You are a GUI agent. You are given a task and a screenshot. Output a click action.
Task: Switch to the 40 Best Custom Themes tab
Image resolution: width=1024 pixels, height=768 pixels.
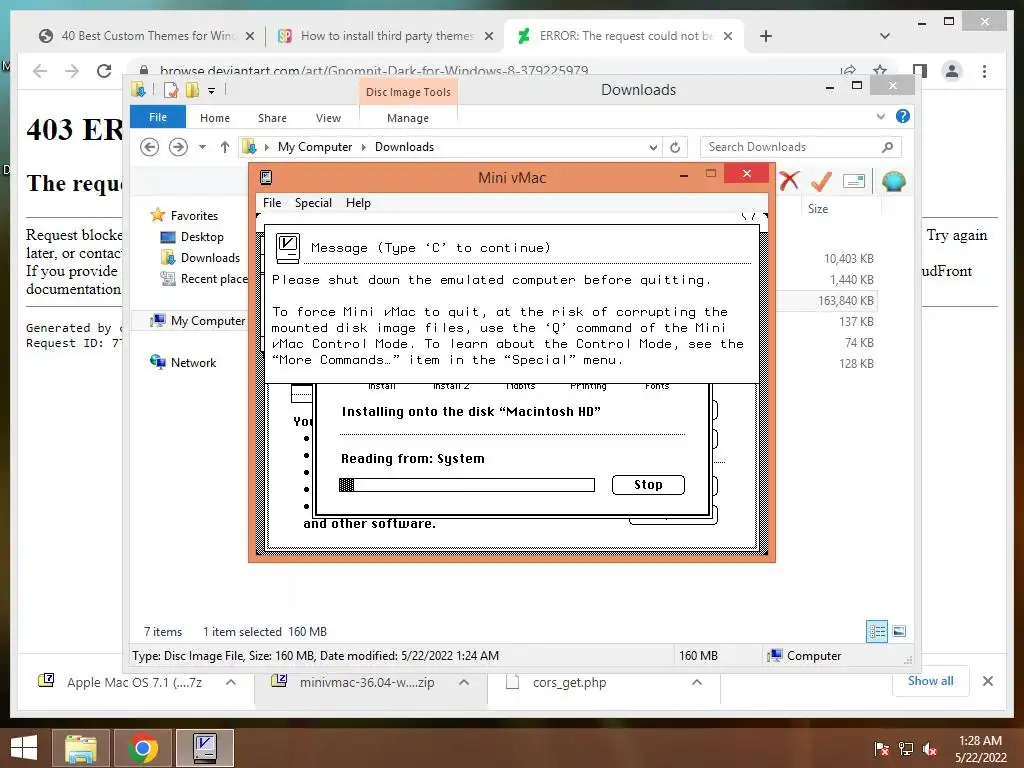pos(148,36)
